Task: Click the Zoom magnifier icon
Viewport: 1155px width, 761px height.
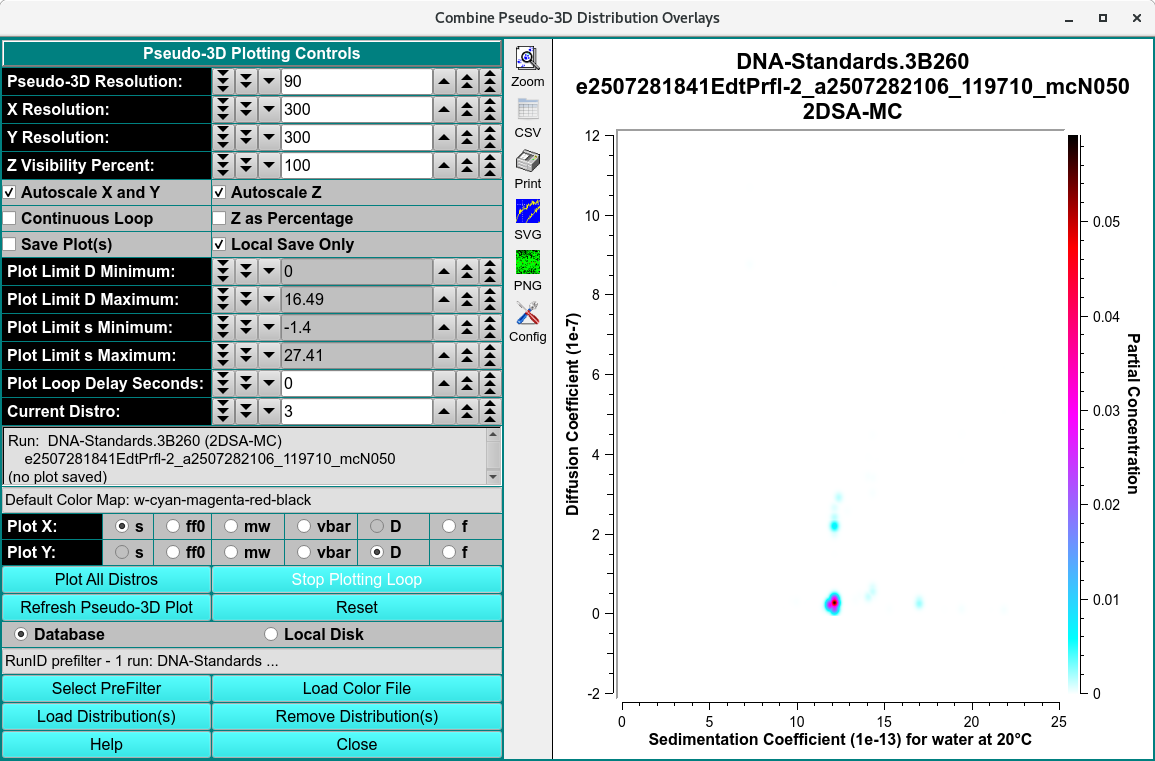Action: 527,59
